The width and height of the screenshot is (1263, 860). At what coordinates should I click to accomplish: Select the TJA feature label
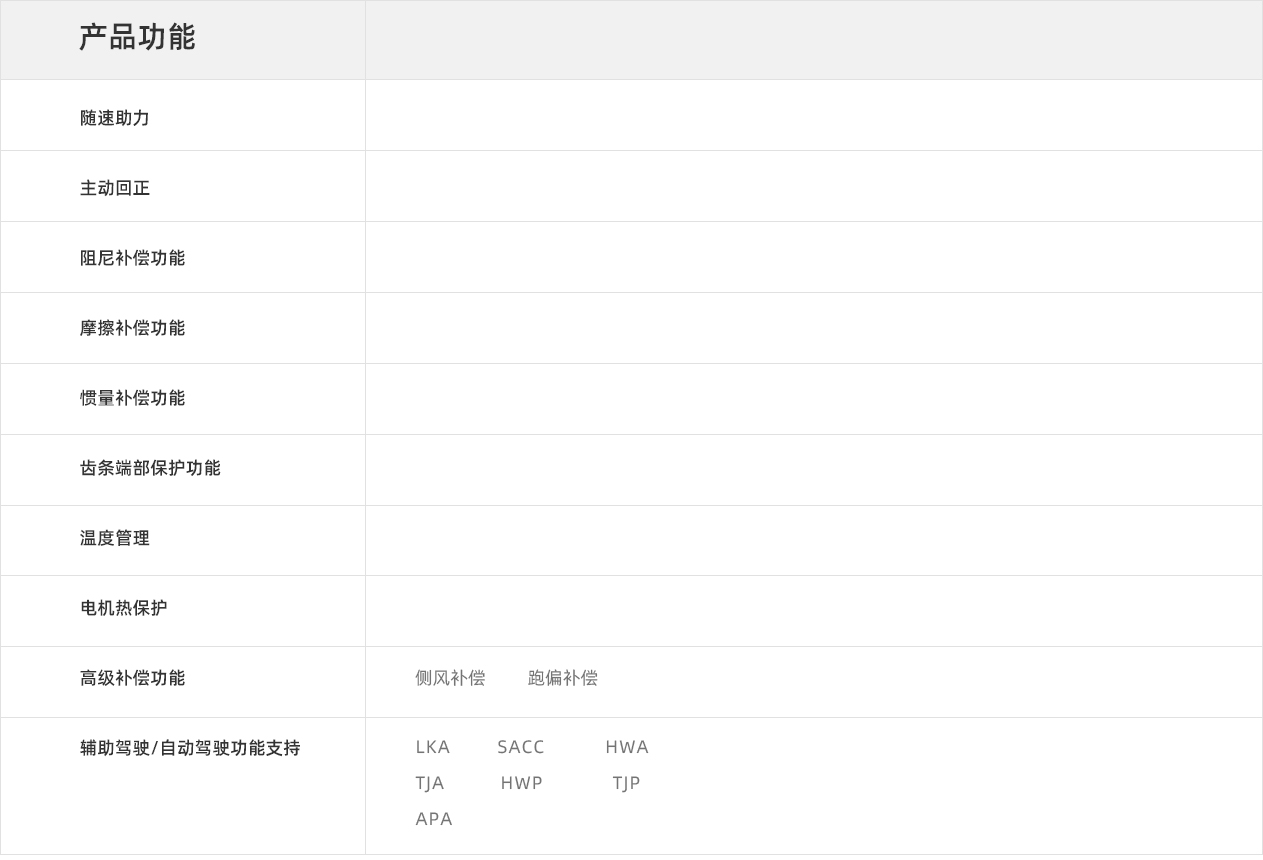click(430, 783)
